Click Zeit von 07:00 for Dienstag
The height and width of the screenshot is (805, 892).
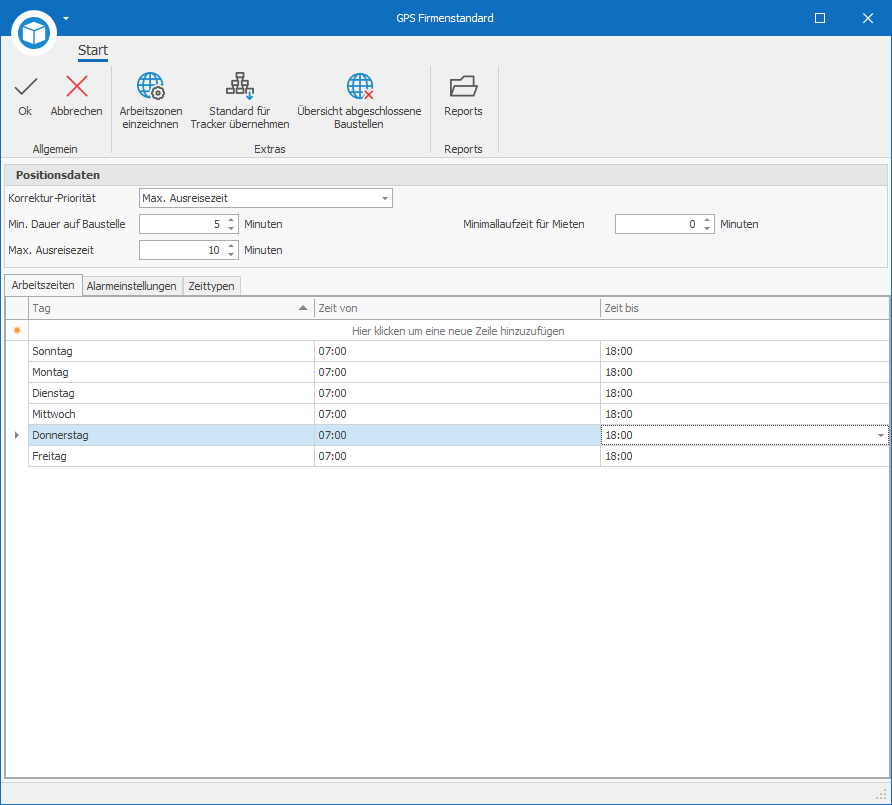(457, 393)
